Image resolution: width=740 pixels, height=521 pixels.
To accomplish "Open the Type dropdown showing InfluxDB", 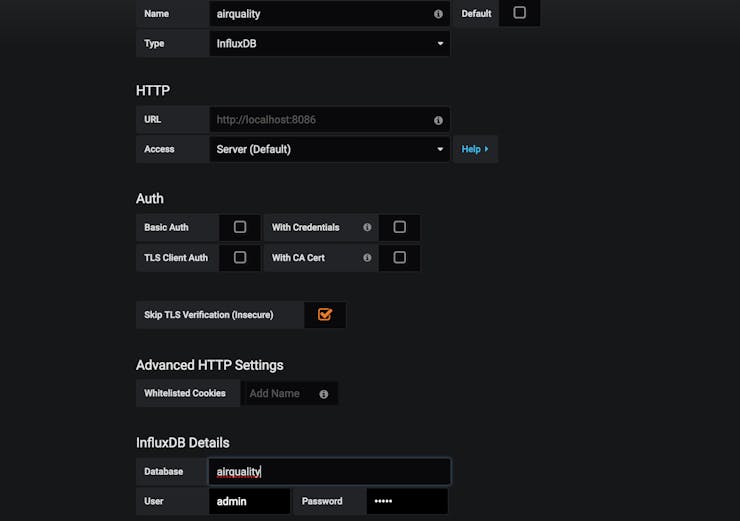I will click(329, 43).
